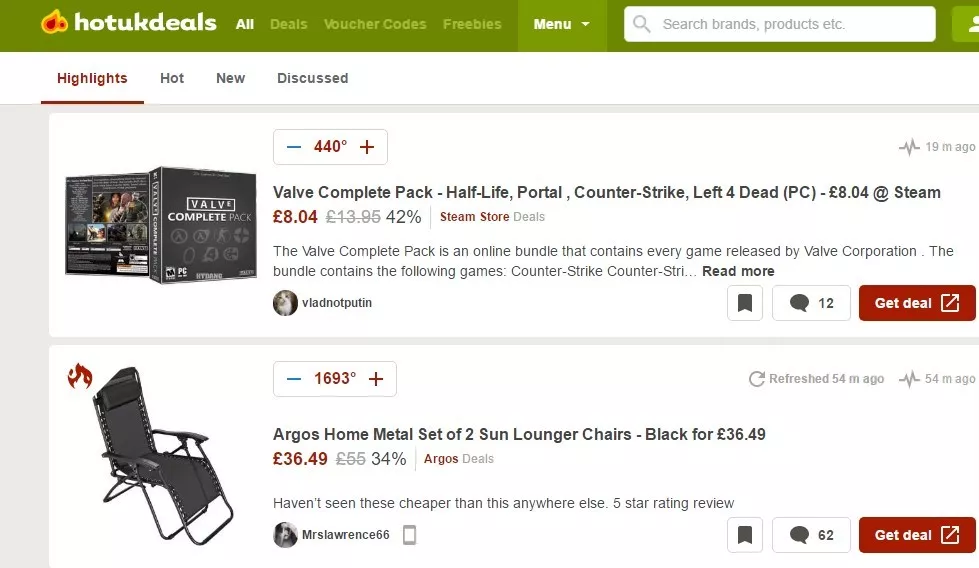Select Voucher Codes in top navigation
Image resolution: width=979 pixels, height=568 pixels.
click(375, 24)
